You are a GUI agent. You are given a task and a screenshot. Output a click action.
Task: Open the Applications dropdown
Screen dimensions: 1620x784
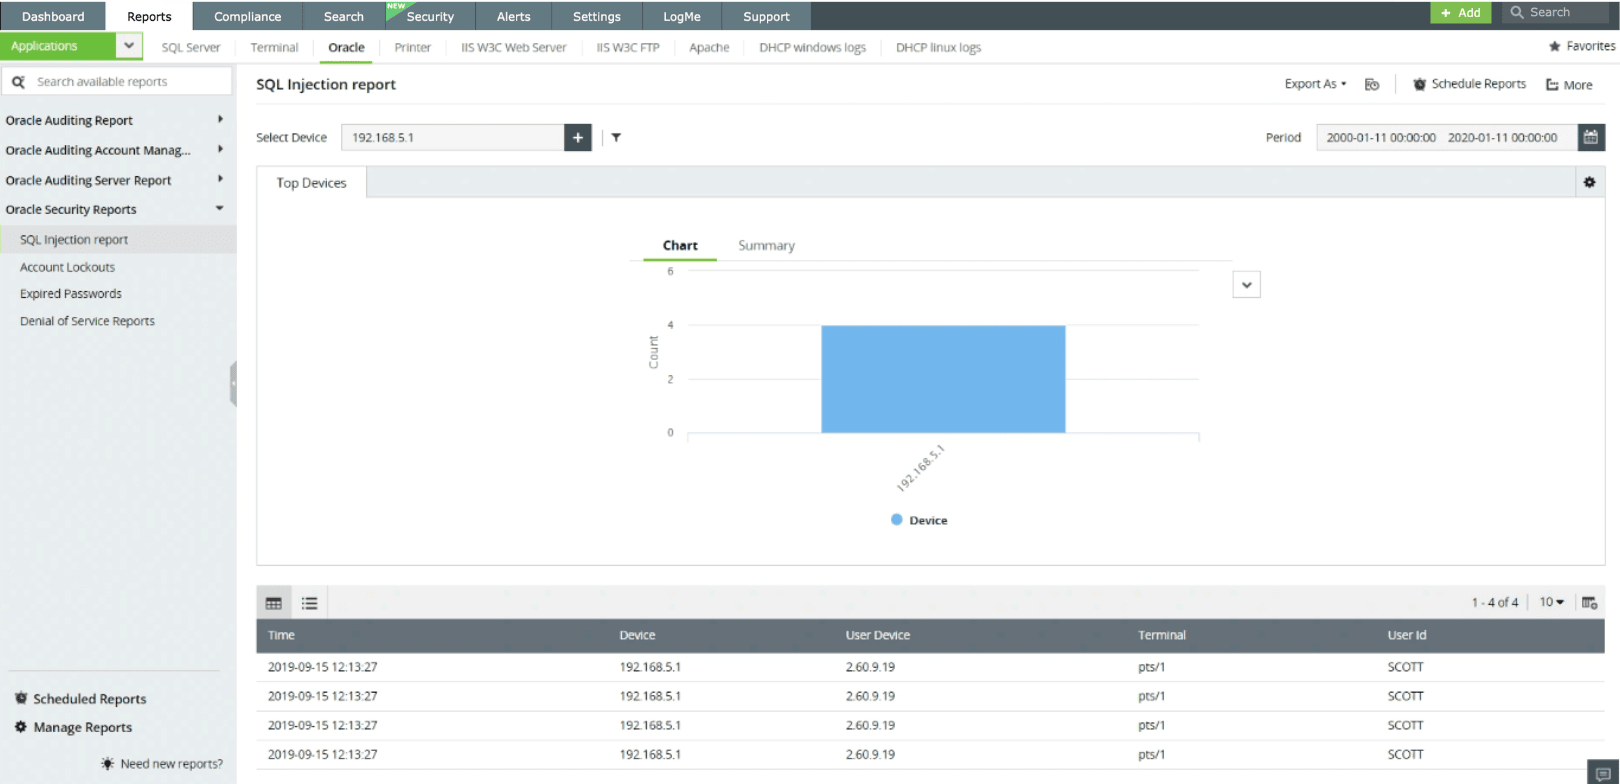[129, 46]
